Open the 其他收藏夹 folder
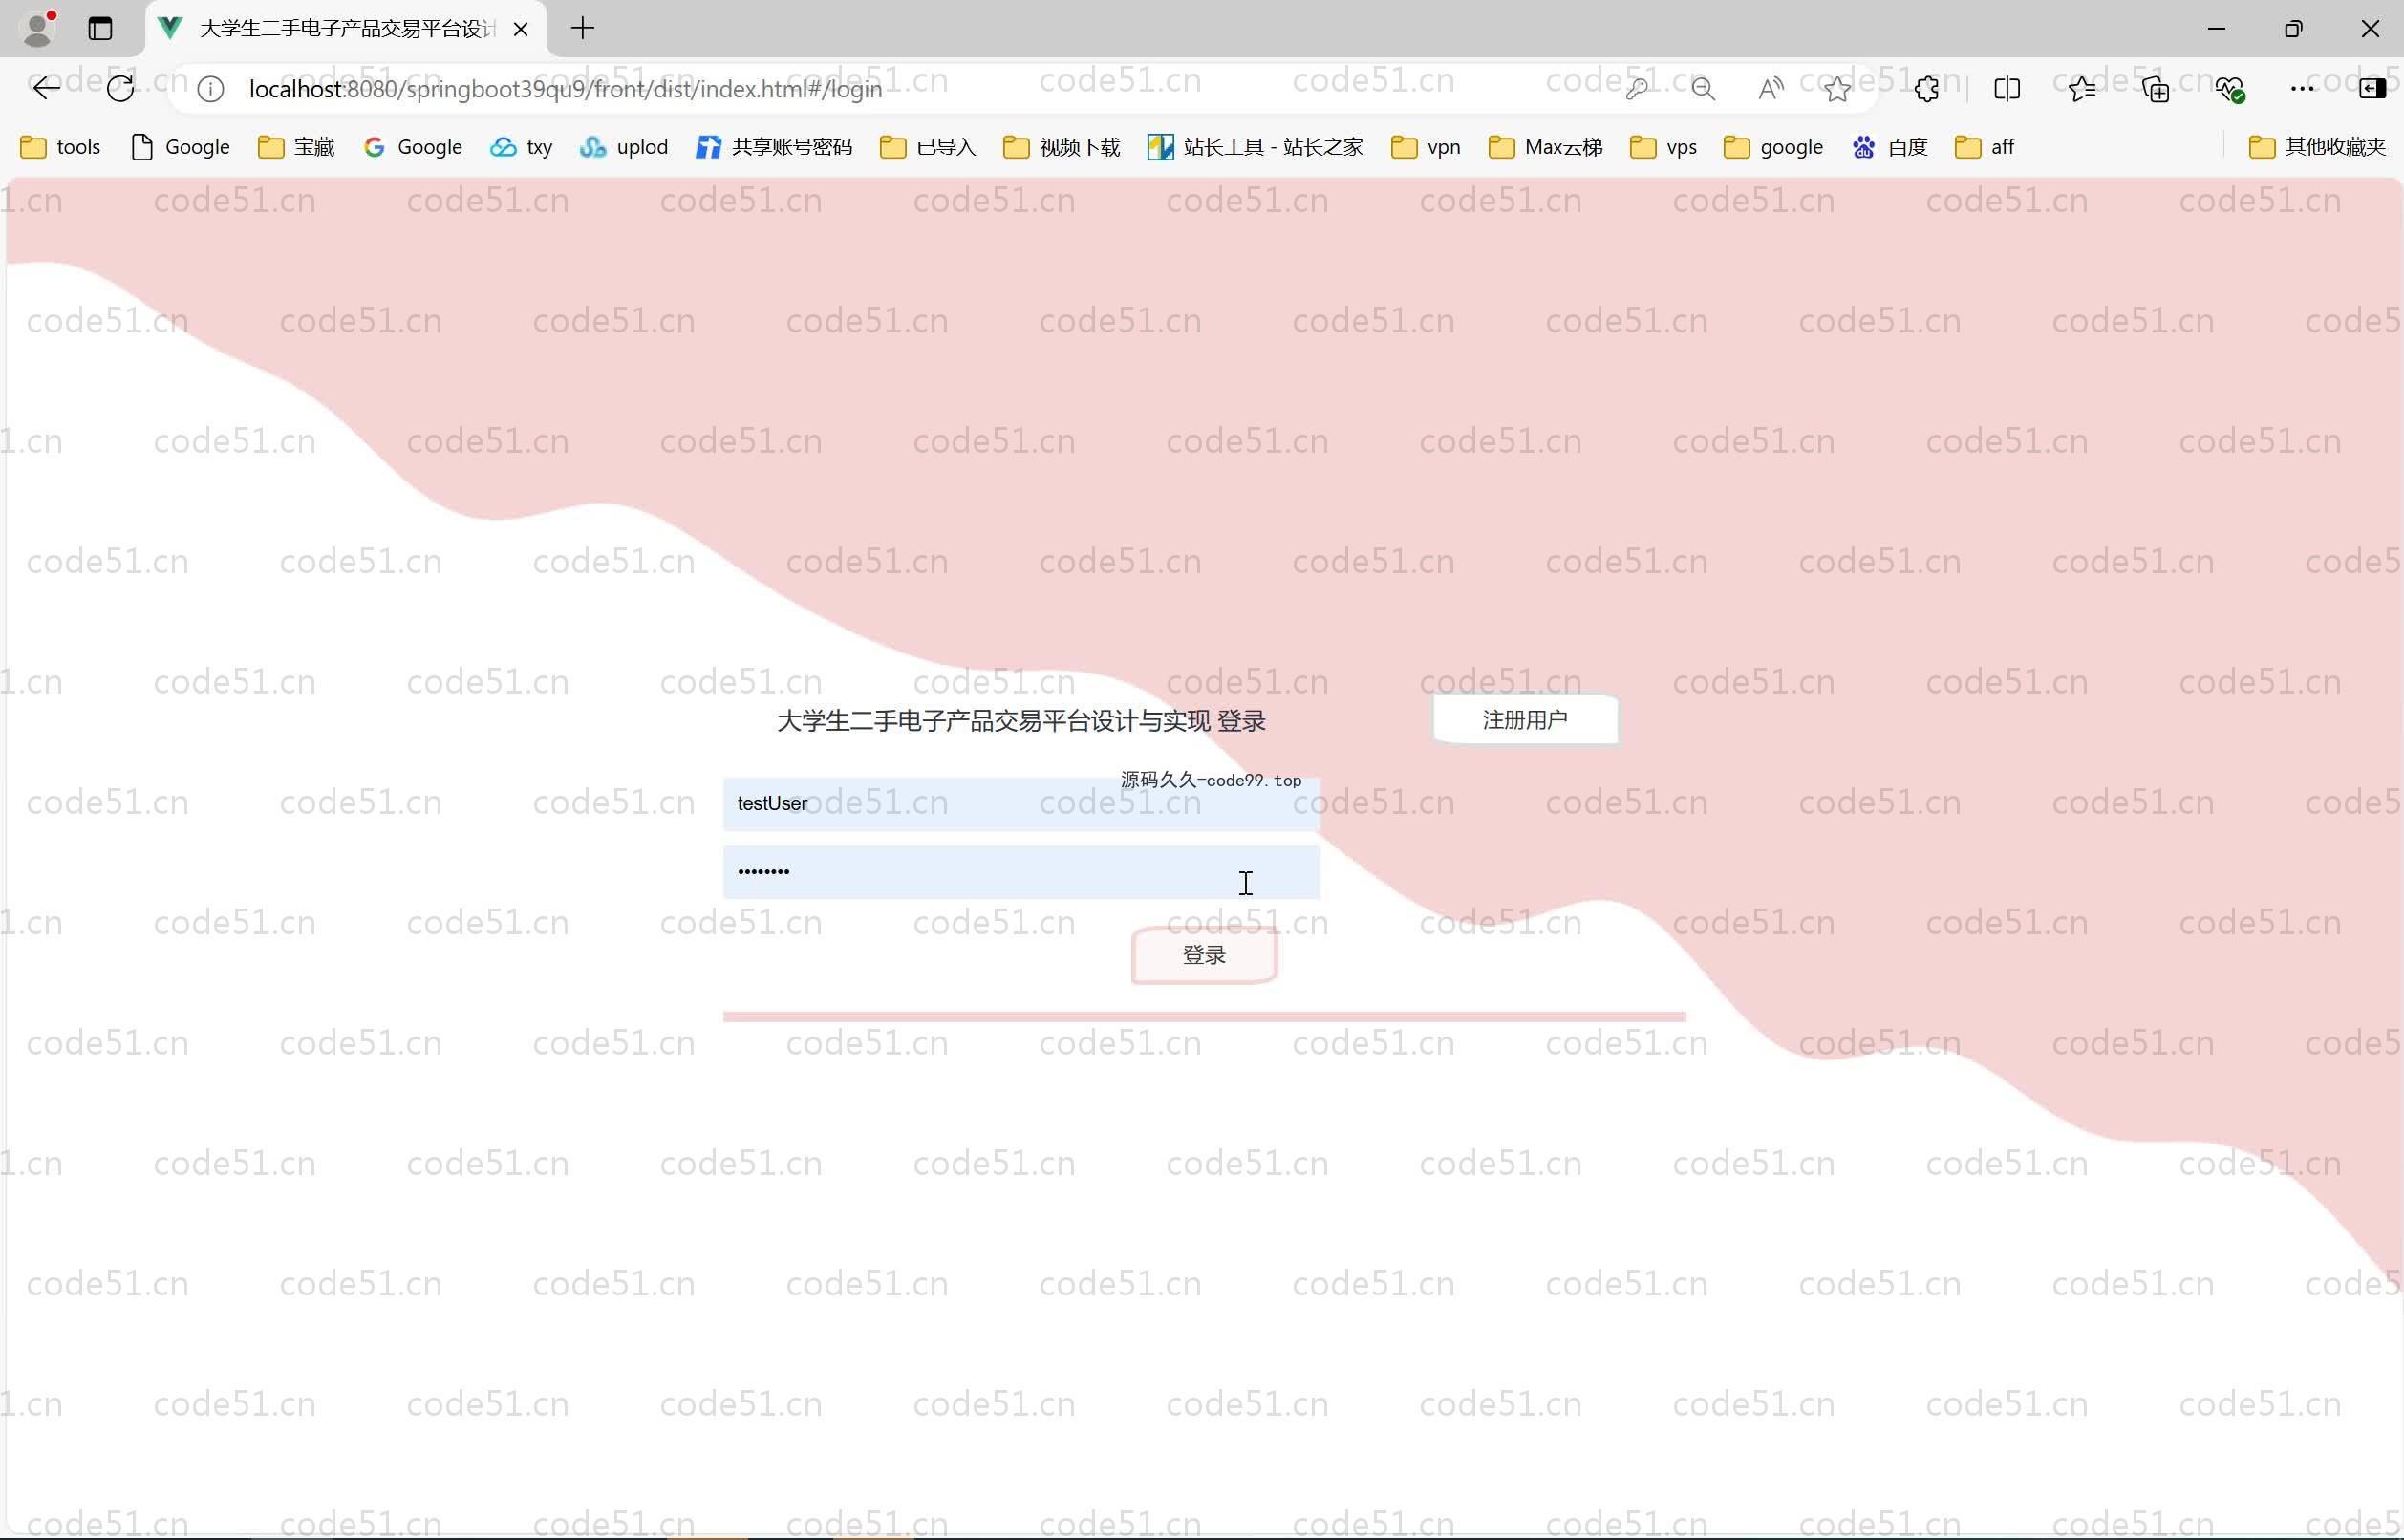Screen dimensions: 2404x1540 point(2316,147)
